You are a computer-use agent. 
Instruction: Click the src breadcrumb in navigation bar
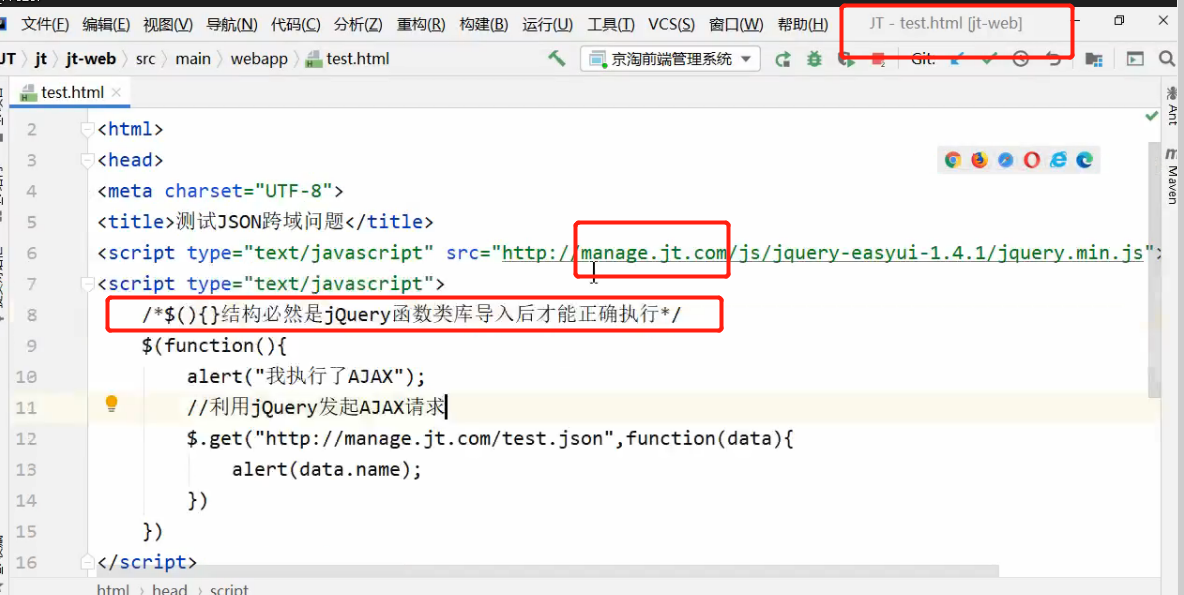coord(146,59)
